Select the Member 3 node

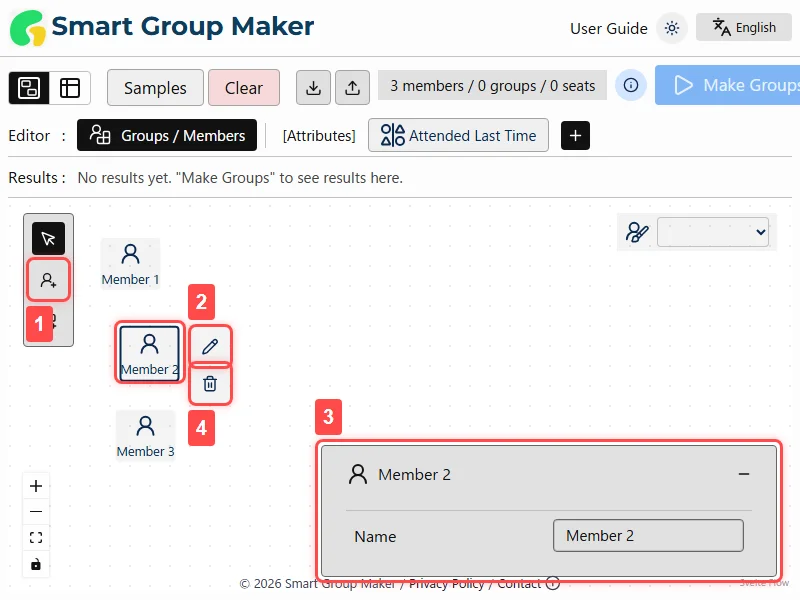[x=145, y=436]
